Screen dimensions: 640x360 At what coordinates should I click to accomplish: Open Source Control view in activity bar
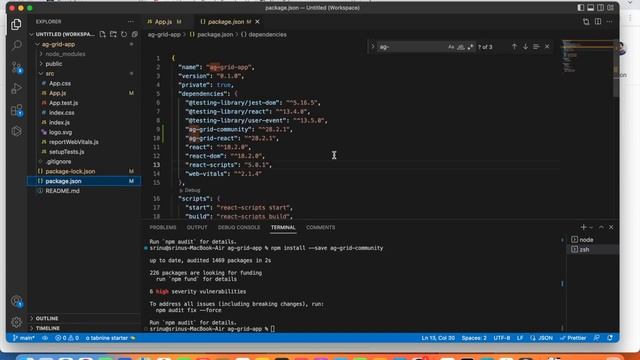(x=16, y=67)
